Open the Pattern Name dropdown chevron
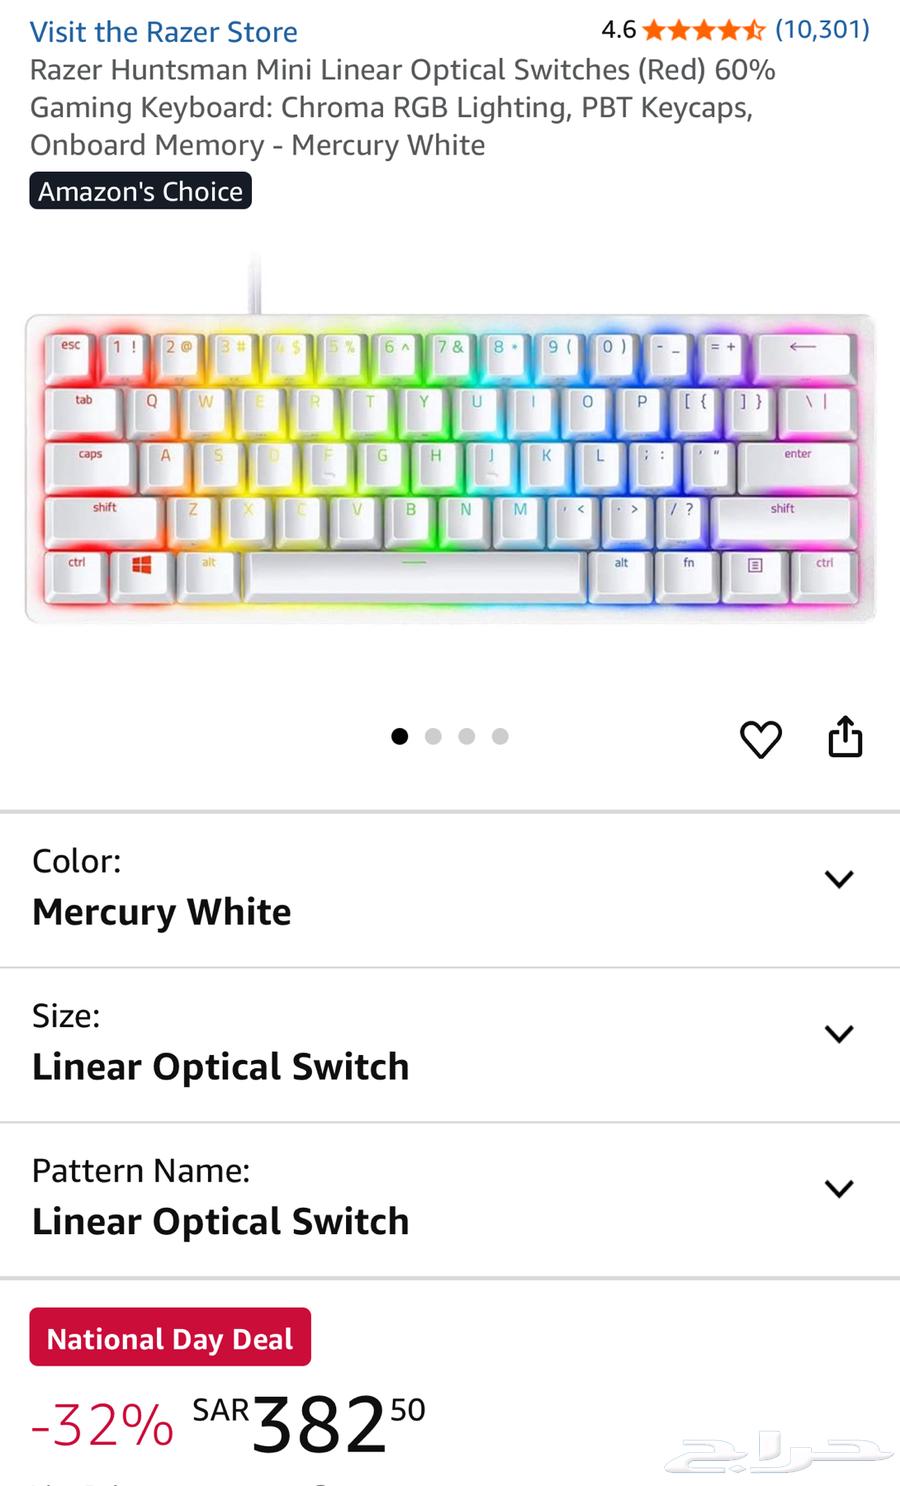The width and height of the screenshot is (900, 1486). click(839, 1188)
